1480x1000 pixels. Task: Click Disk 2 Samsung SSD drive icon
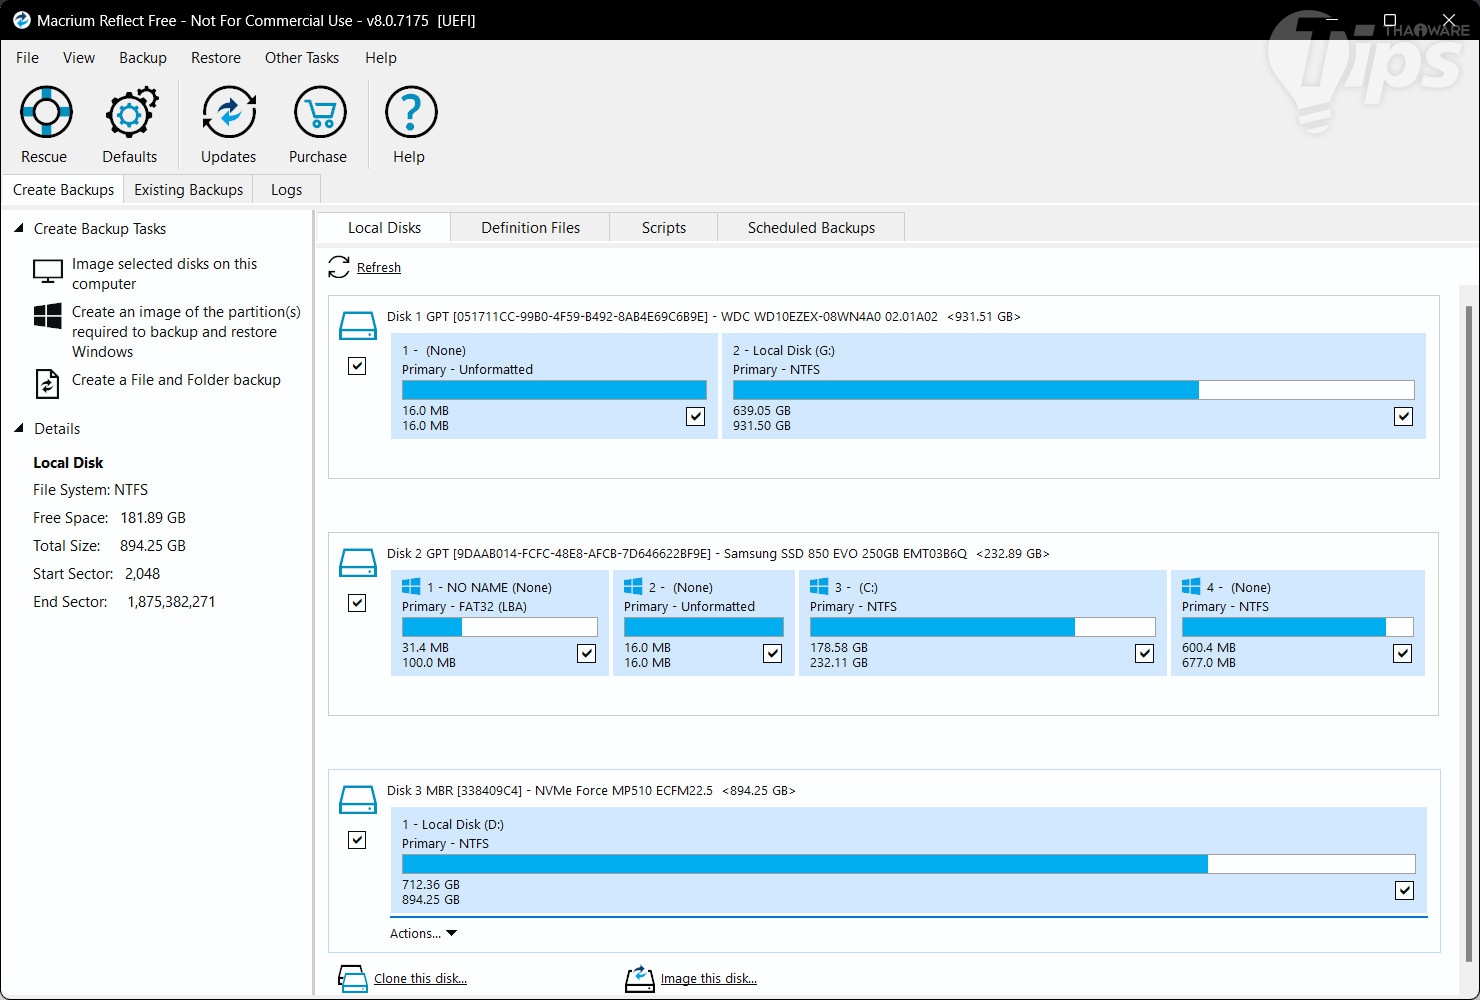(x=357, y=562)
